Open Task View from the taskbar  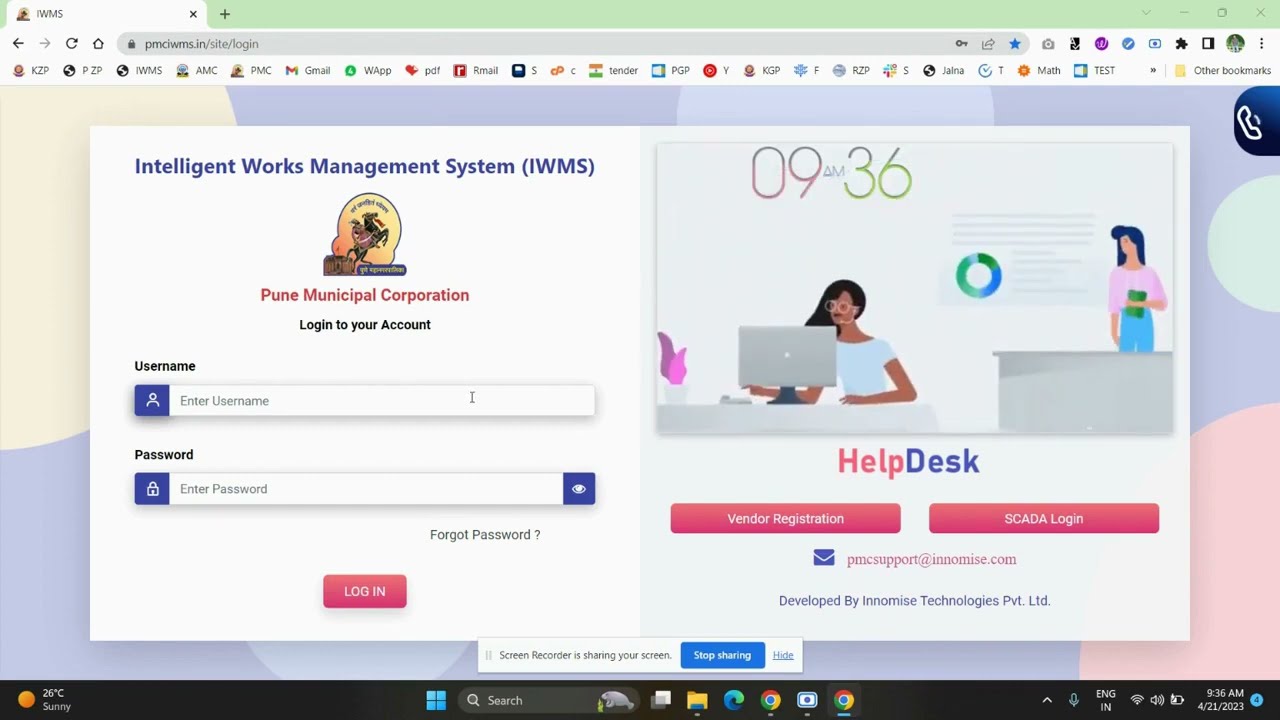(x=661, y=700)
